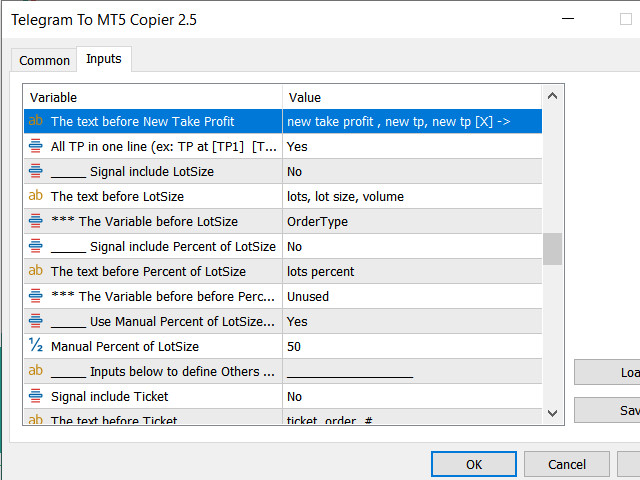Screen dimensions: 640x480
Task: Click the 'ab' icon beside 'The text before LotSize'
Action: point(36,196)
